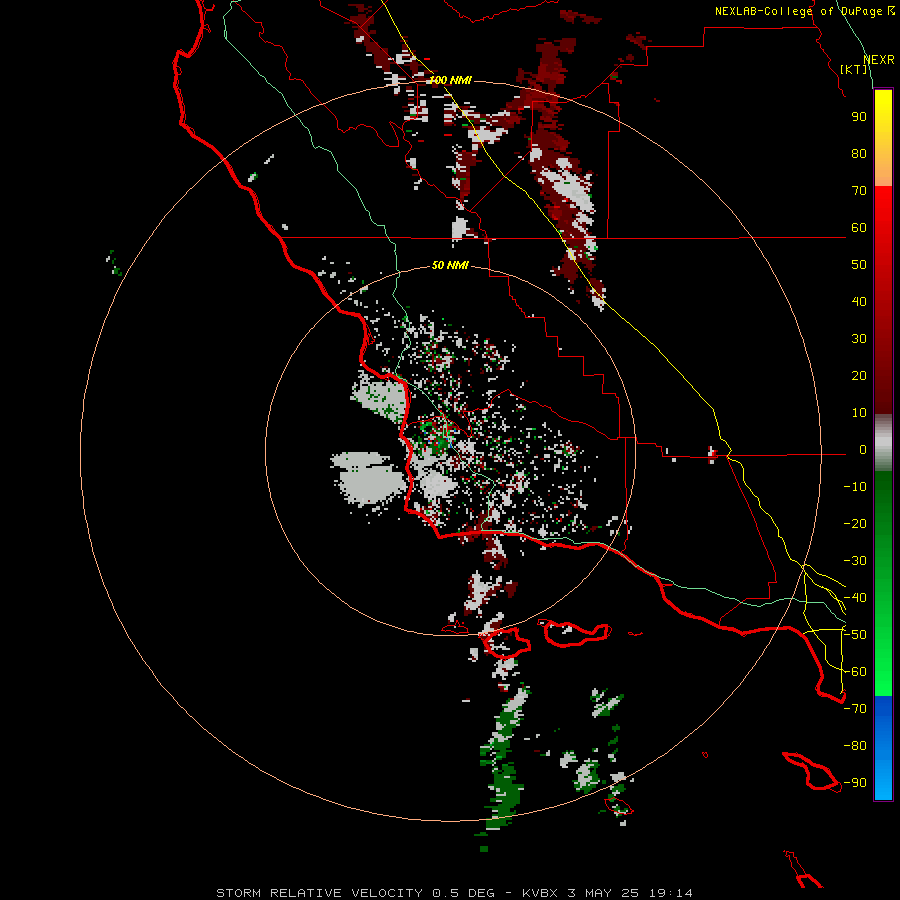
Task: Click the -90 knot scale label
Action: point(855,783)
